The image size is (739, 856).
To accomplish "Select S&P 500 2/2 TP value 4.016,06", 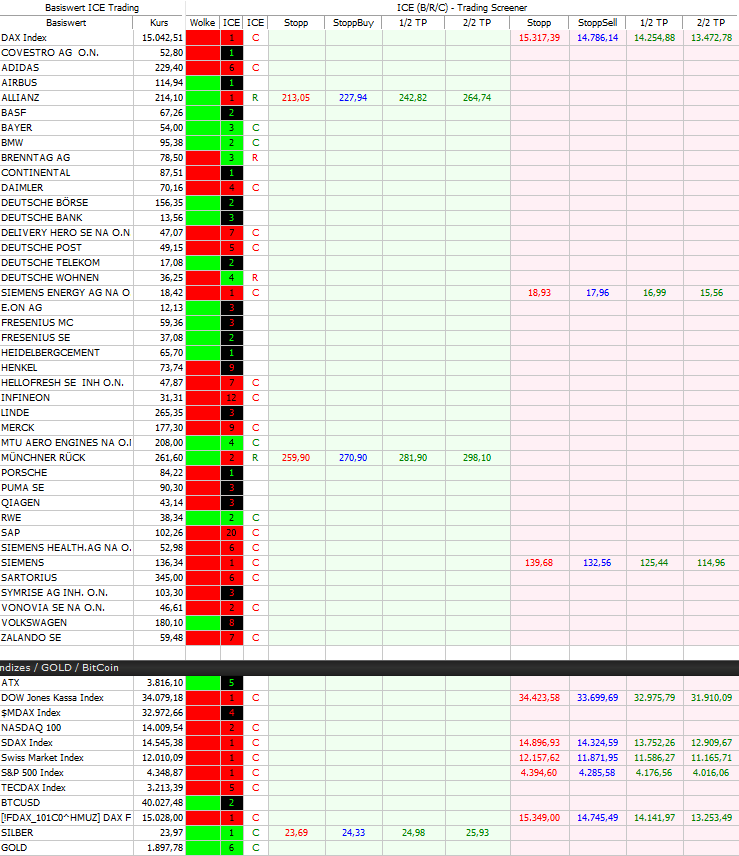I will tap(711, 773).
